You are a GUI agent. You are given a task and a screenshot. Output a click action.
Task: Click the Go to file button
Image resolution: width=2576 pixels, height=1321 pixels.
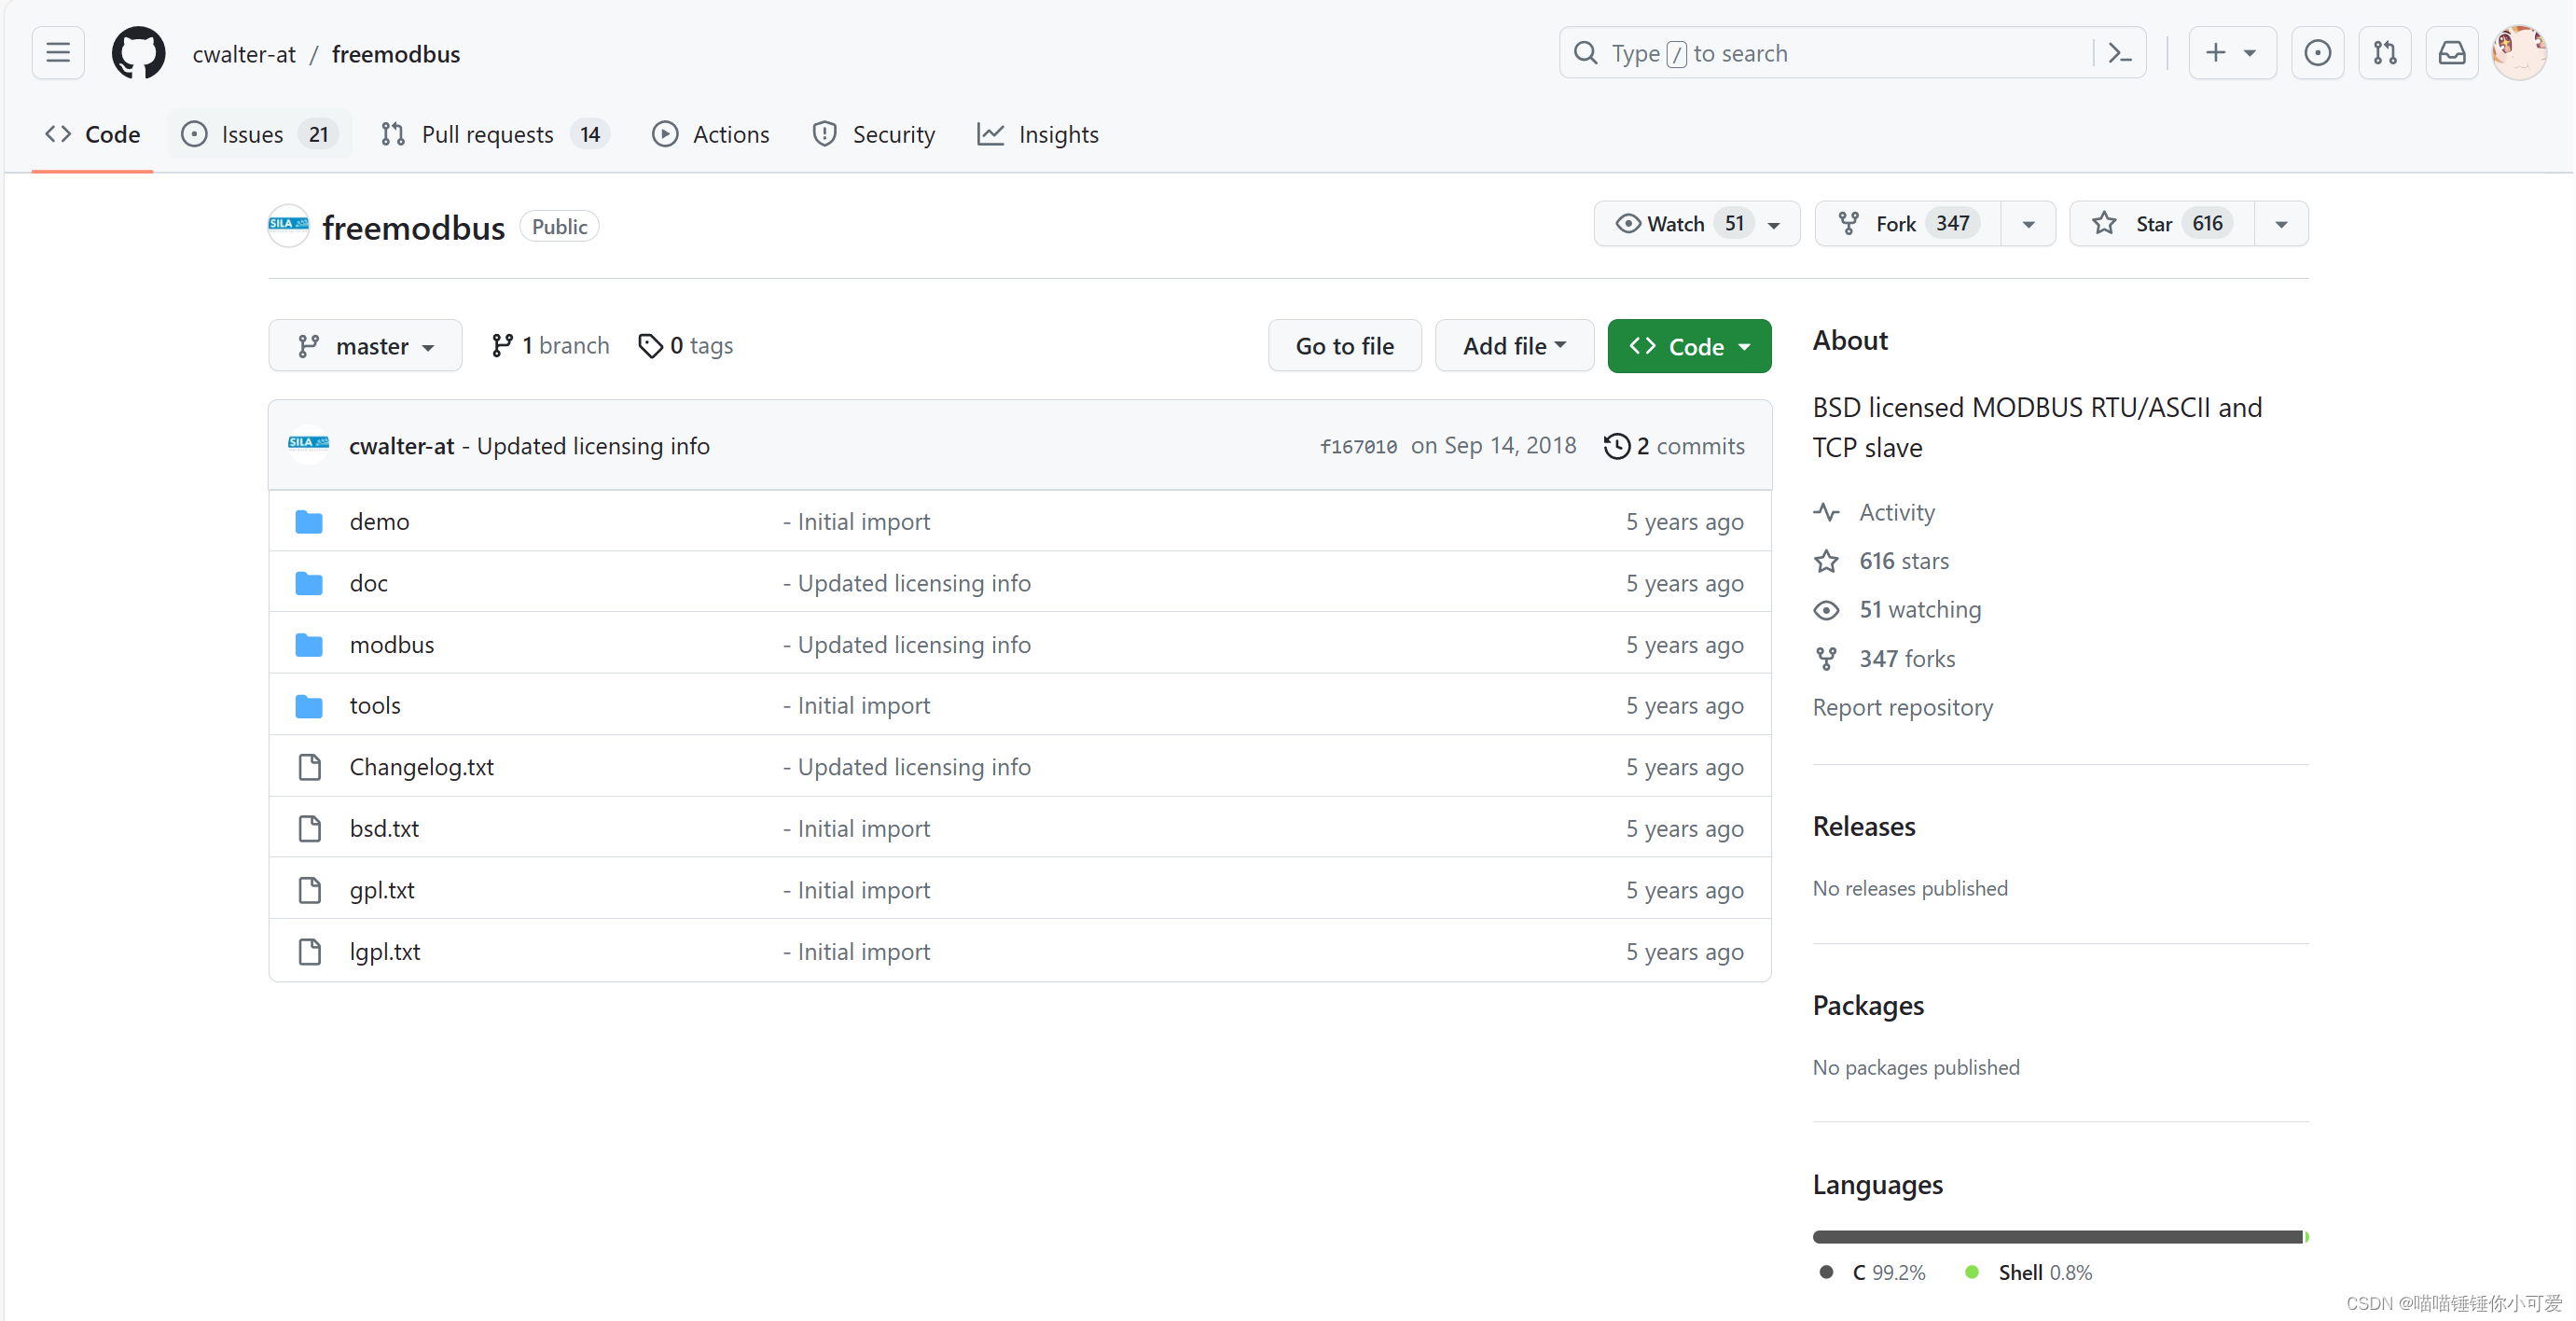click(1344, 346)
